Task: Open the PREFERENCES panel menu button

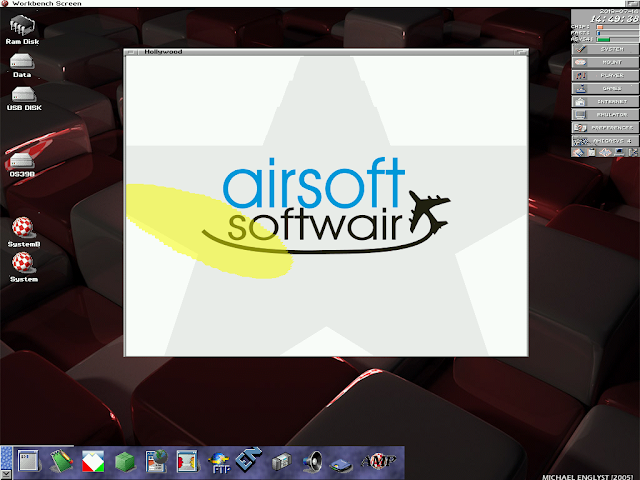Action: (605, 128)
